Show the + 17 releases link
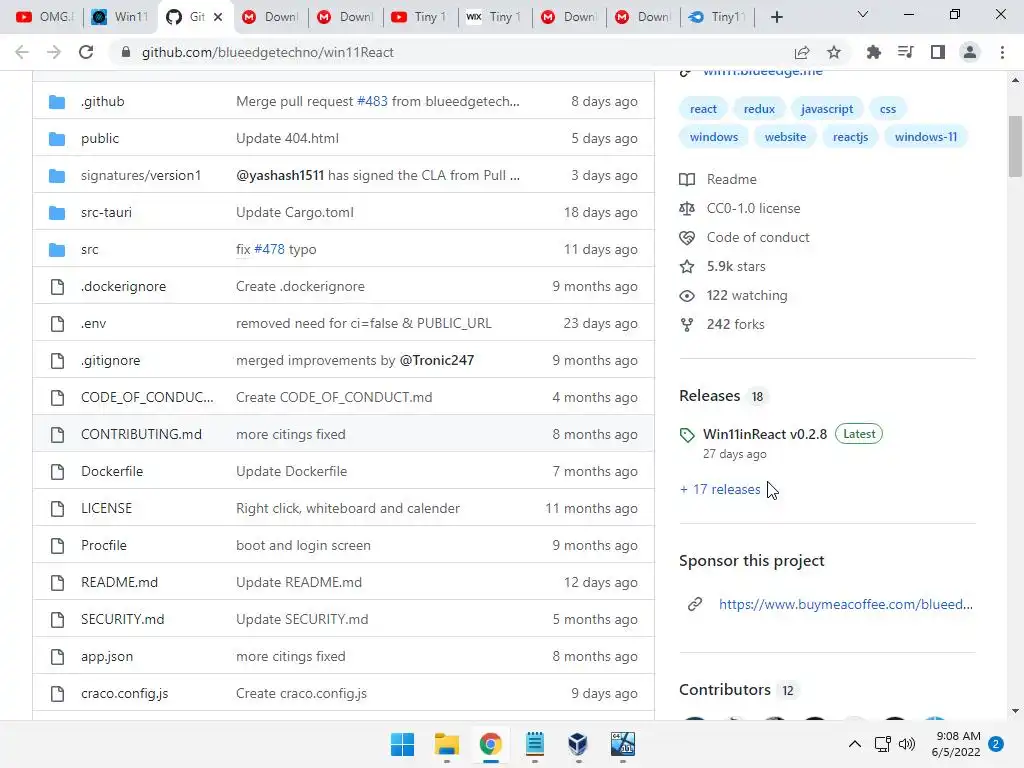This screenshot has width=1024, height=768. coord(720,489)
